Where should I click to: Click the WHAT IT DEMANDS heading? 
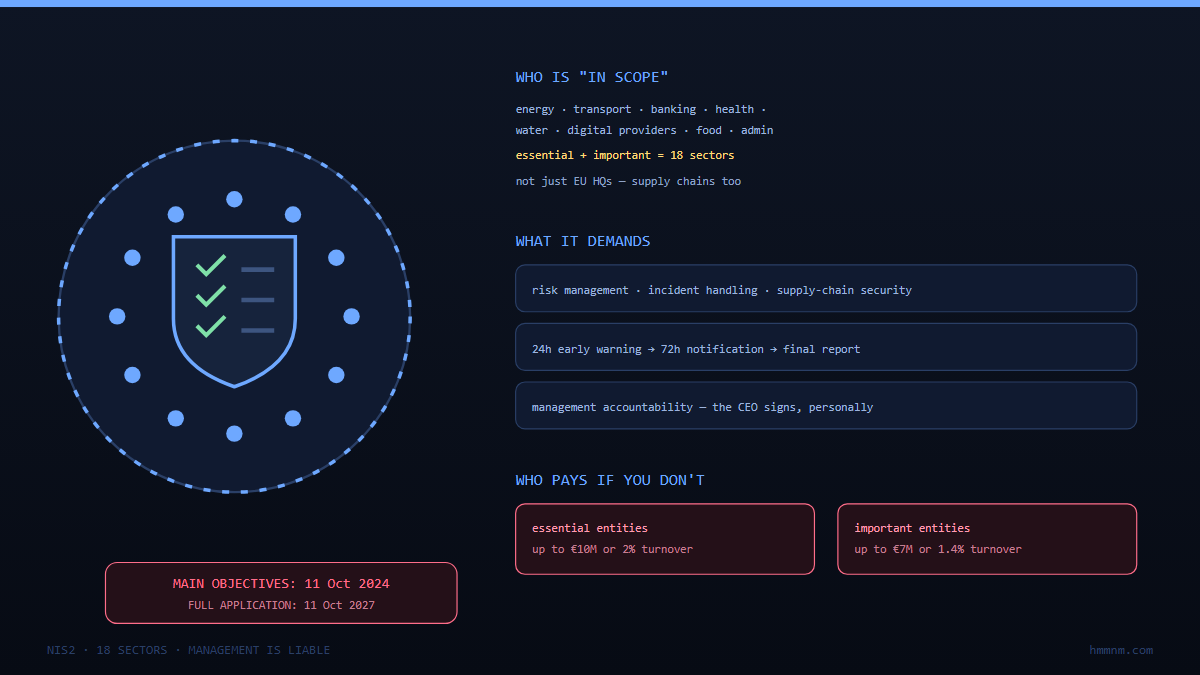583,241
